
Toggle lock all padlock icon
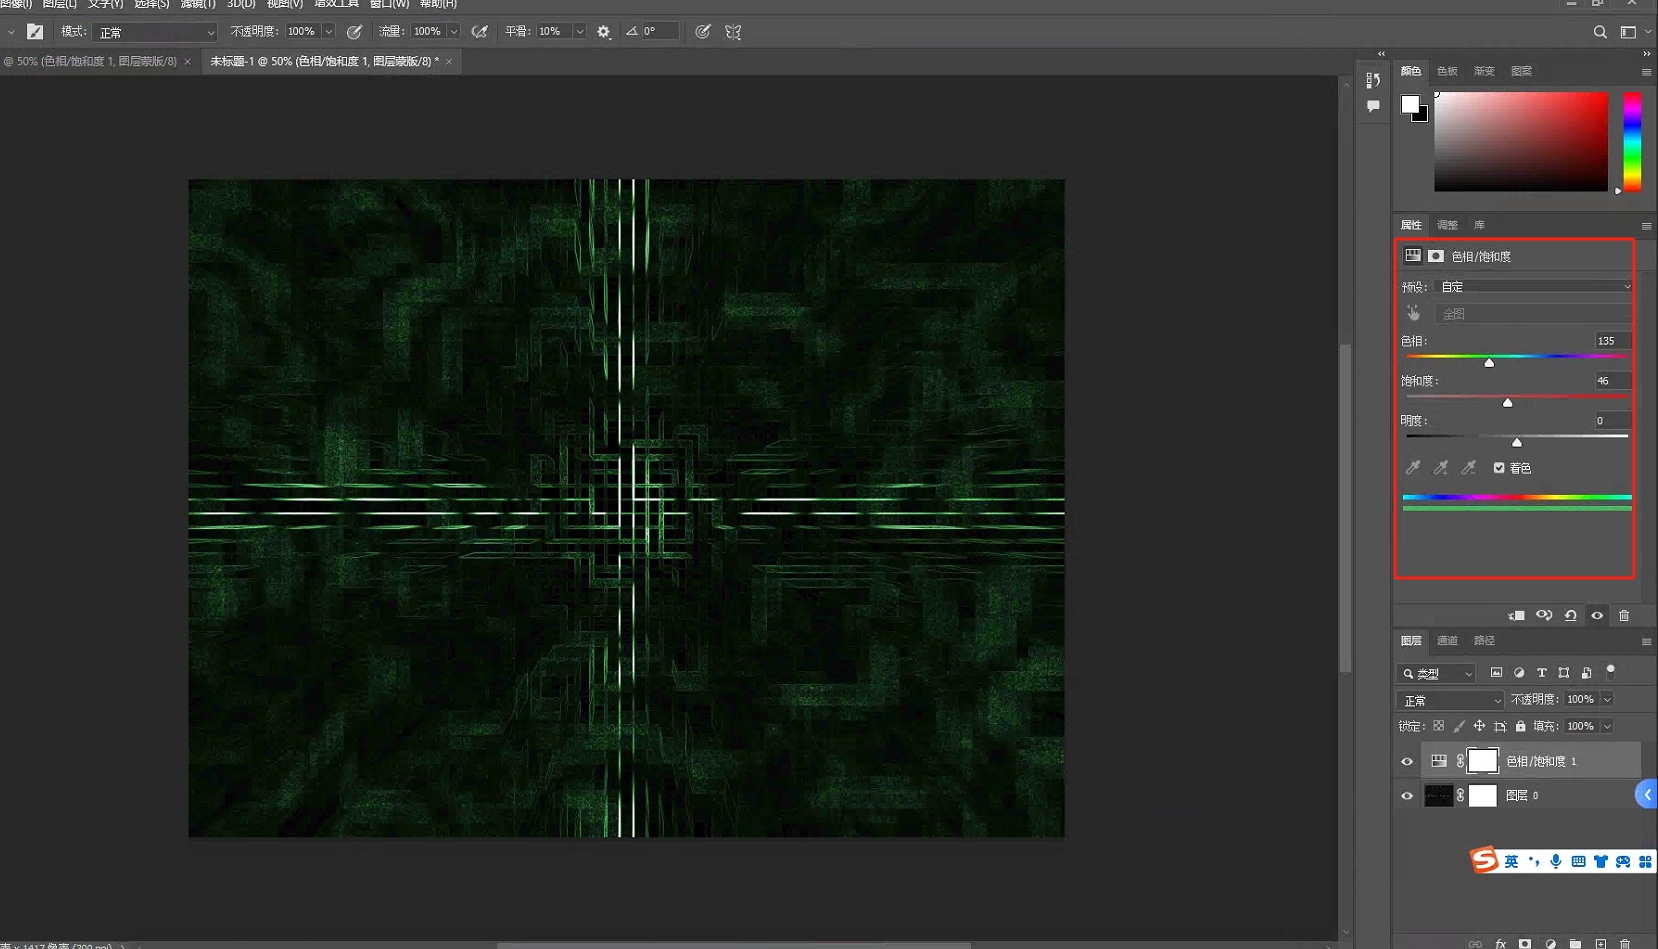[x=1521, y=726]
